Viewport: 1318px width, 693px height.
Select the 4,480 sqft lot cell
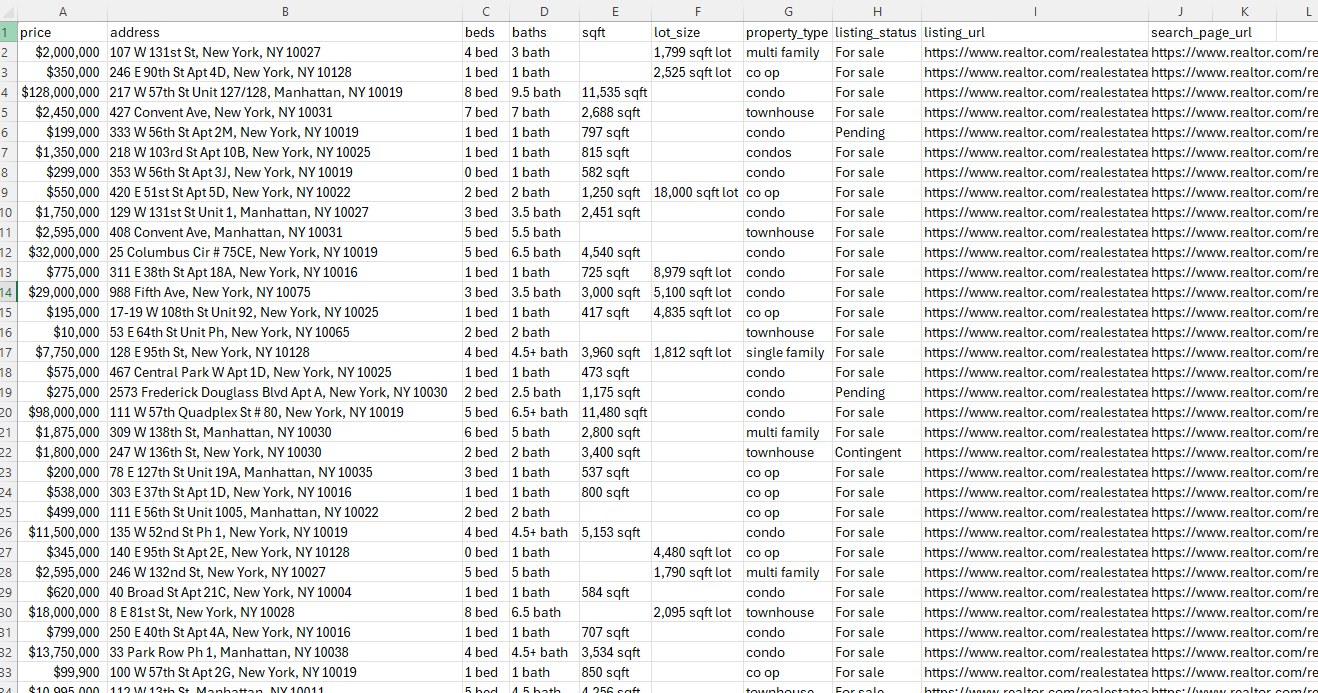697,552
